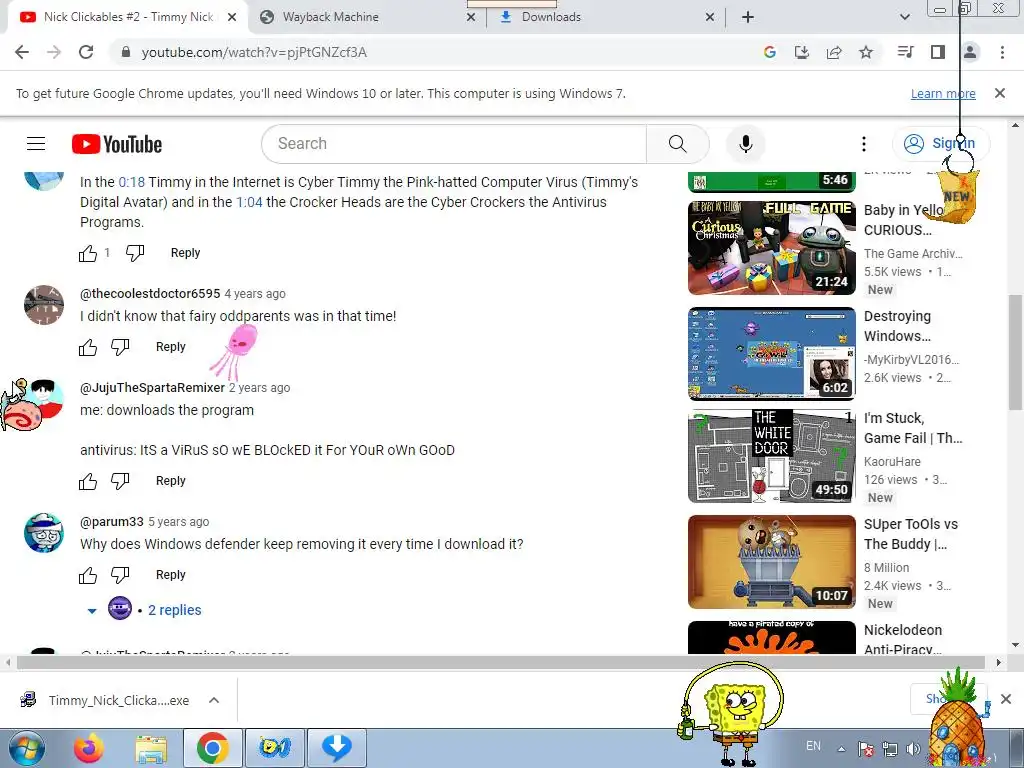
Task: Click the address bar URL
Action: (254, 52)
